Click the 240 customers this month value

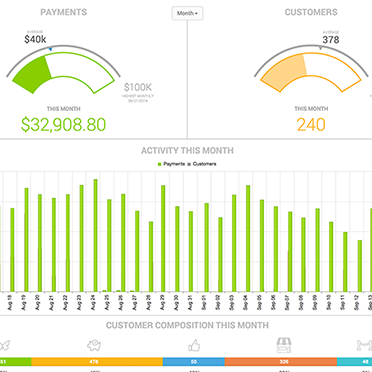point(311,125)
